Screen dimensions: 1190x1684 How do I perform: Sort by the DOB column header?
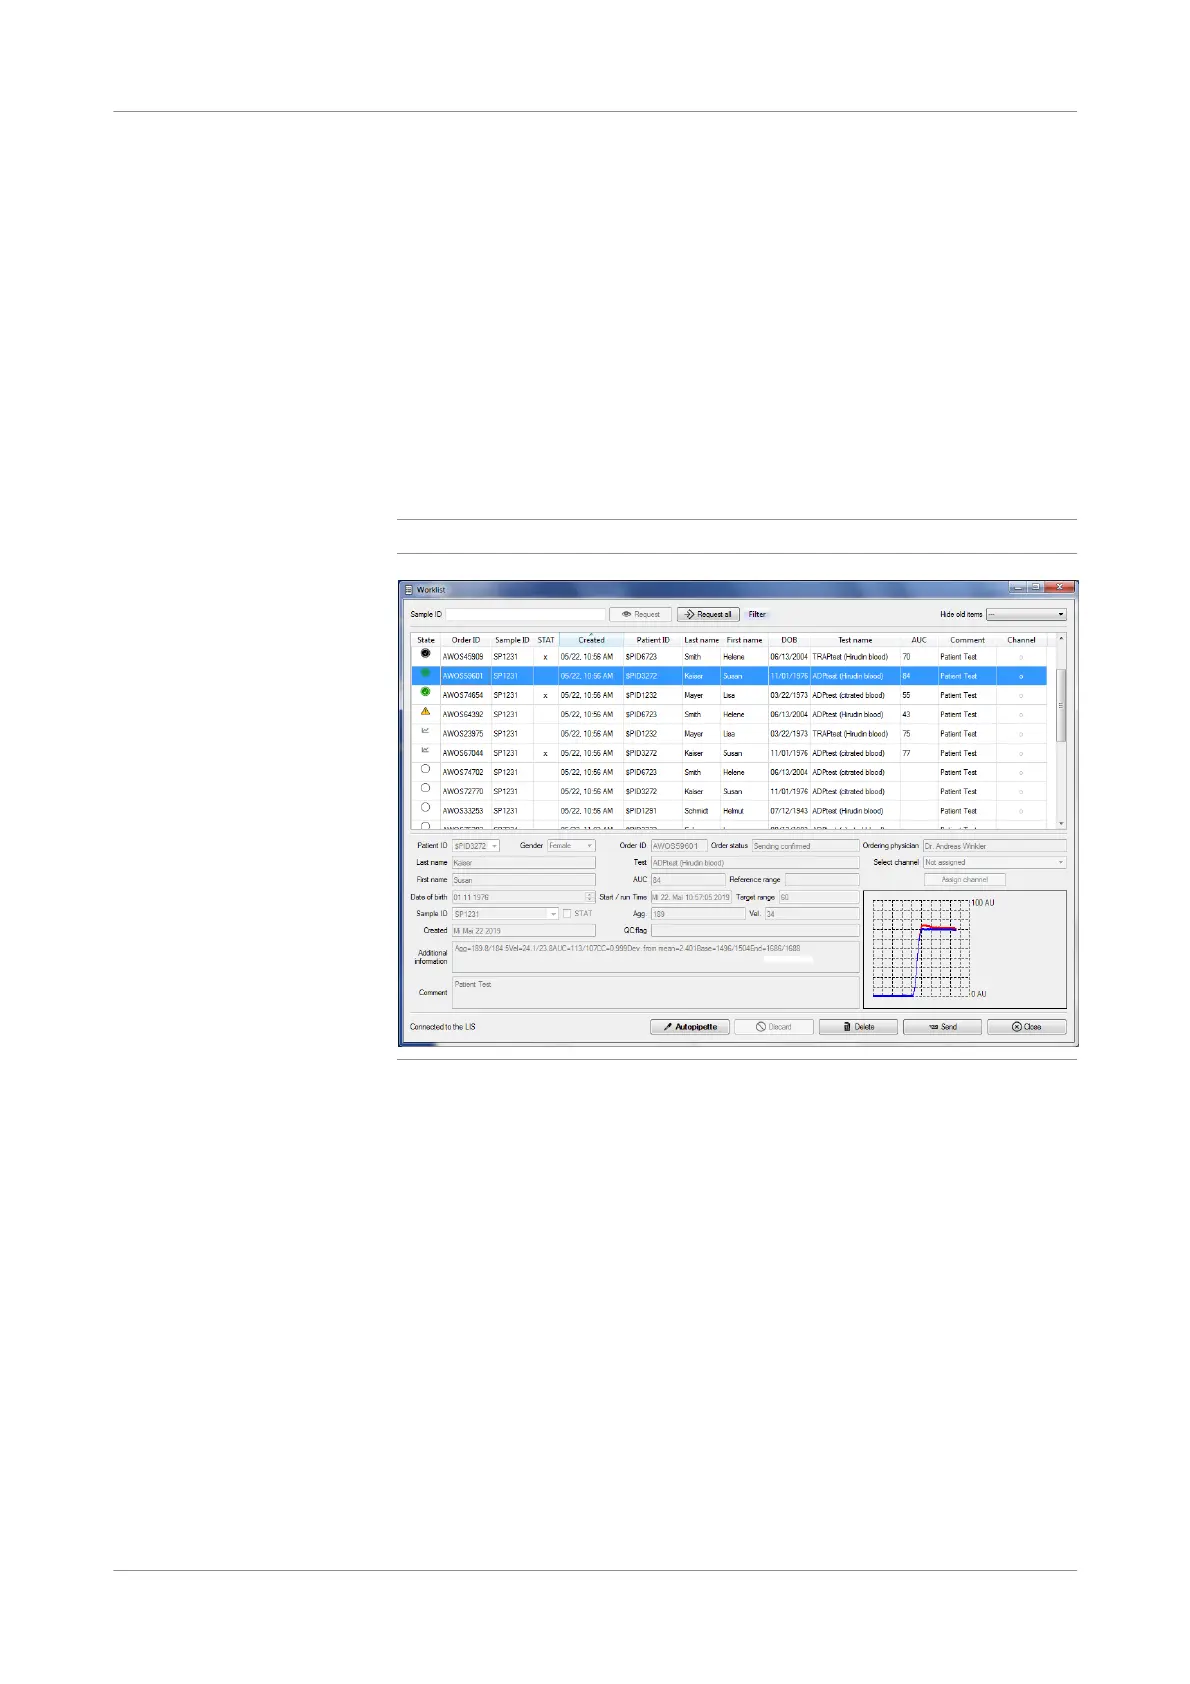pos(789,640)
